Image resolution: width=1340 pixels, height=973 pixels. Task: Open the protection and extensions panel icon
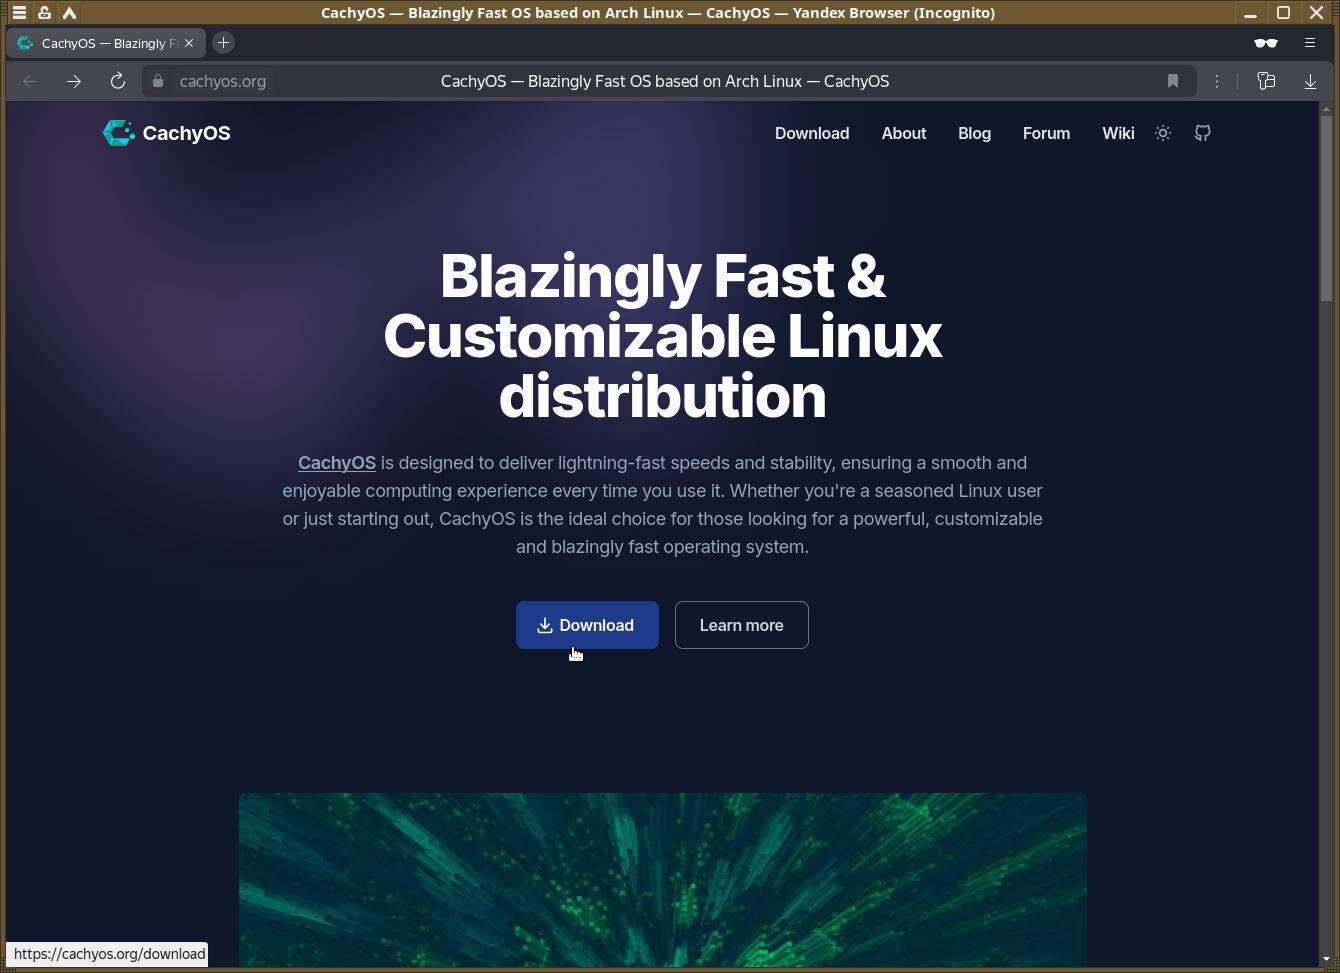[1266, 81]
